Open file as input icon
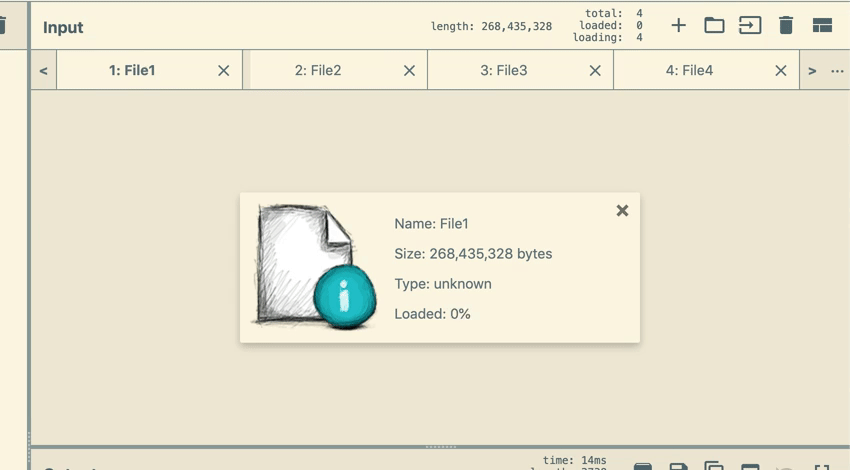850x470 pixels. pos(750,26)
